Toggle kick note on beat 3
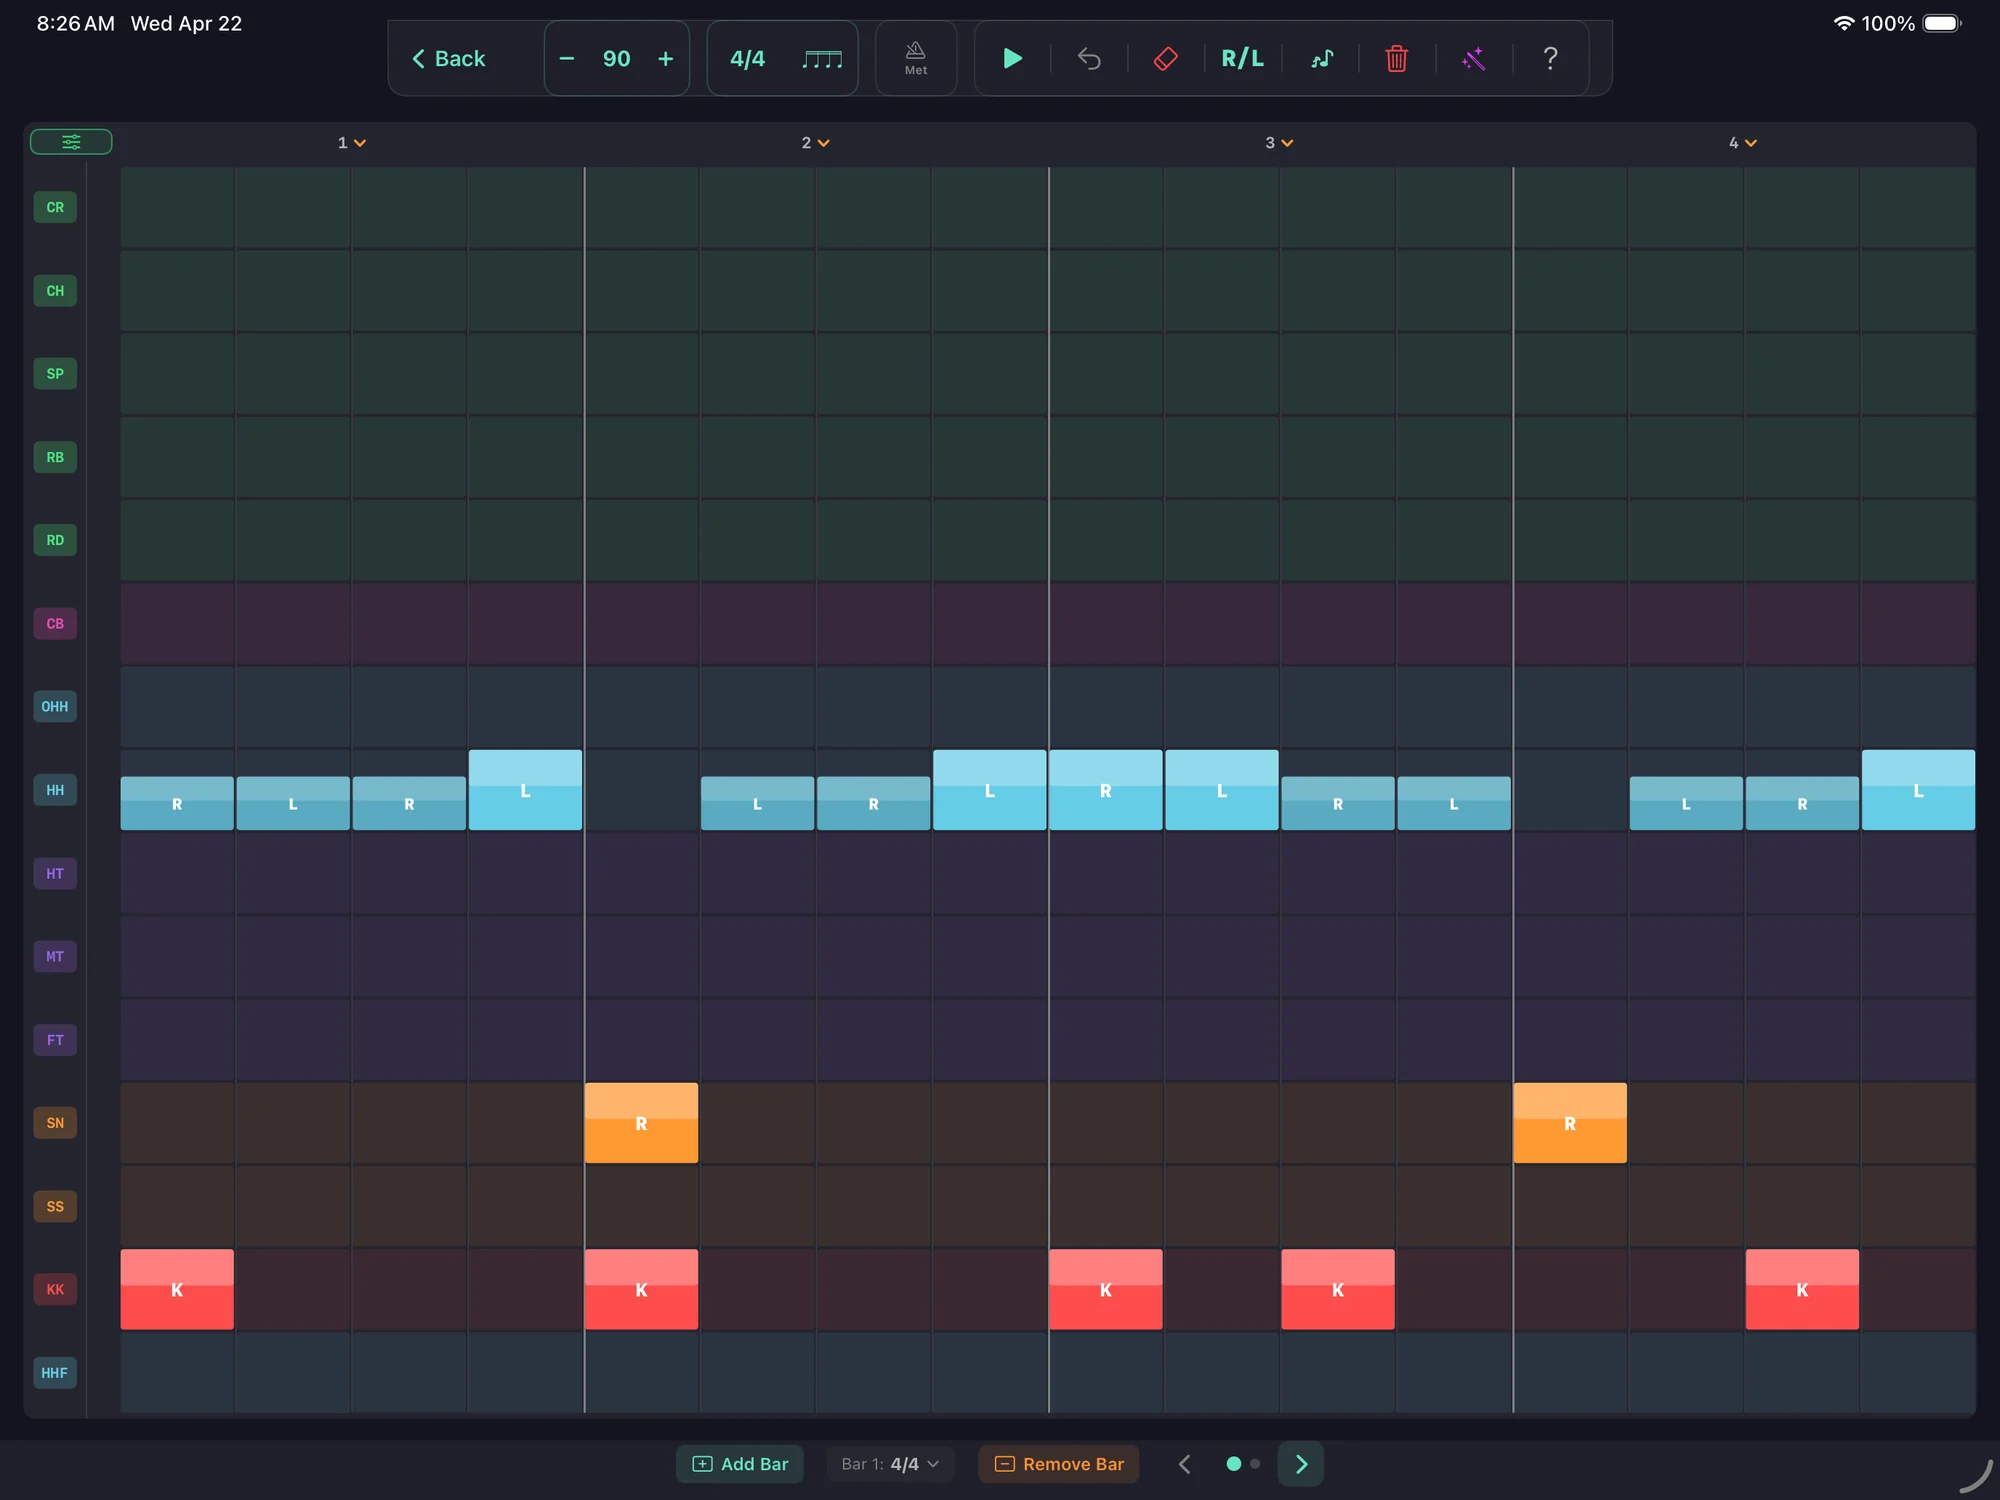This screenshot has width=2000, height=1500. coord(1105,1289)
